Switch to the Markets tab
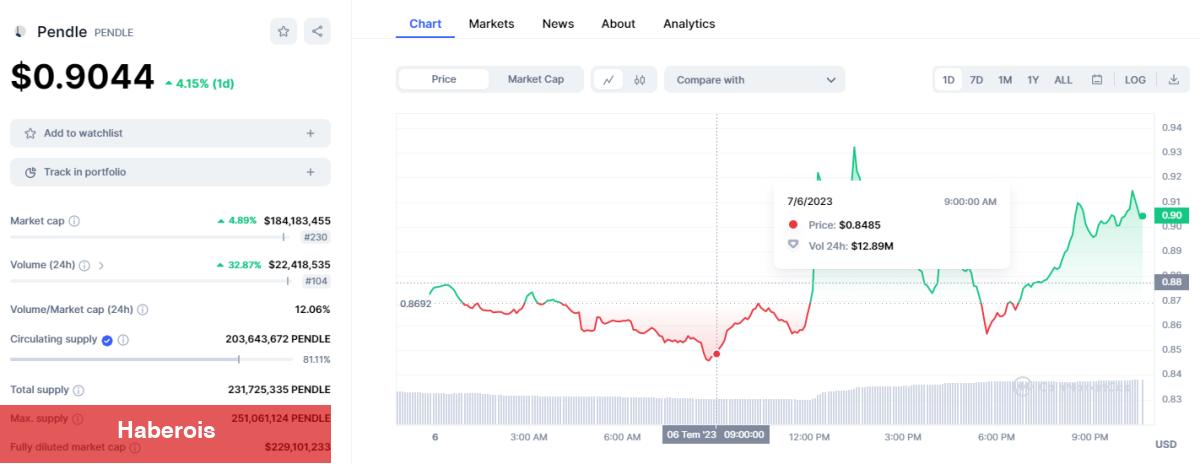This screenshot has height=464, width=1200. (x=491, y=23)
